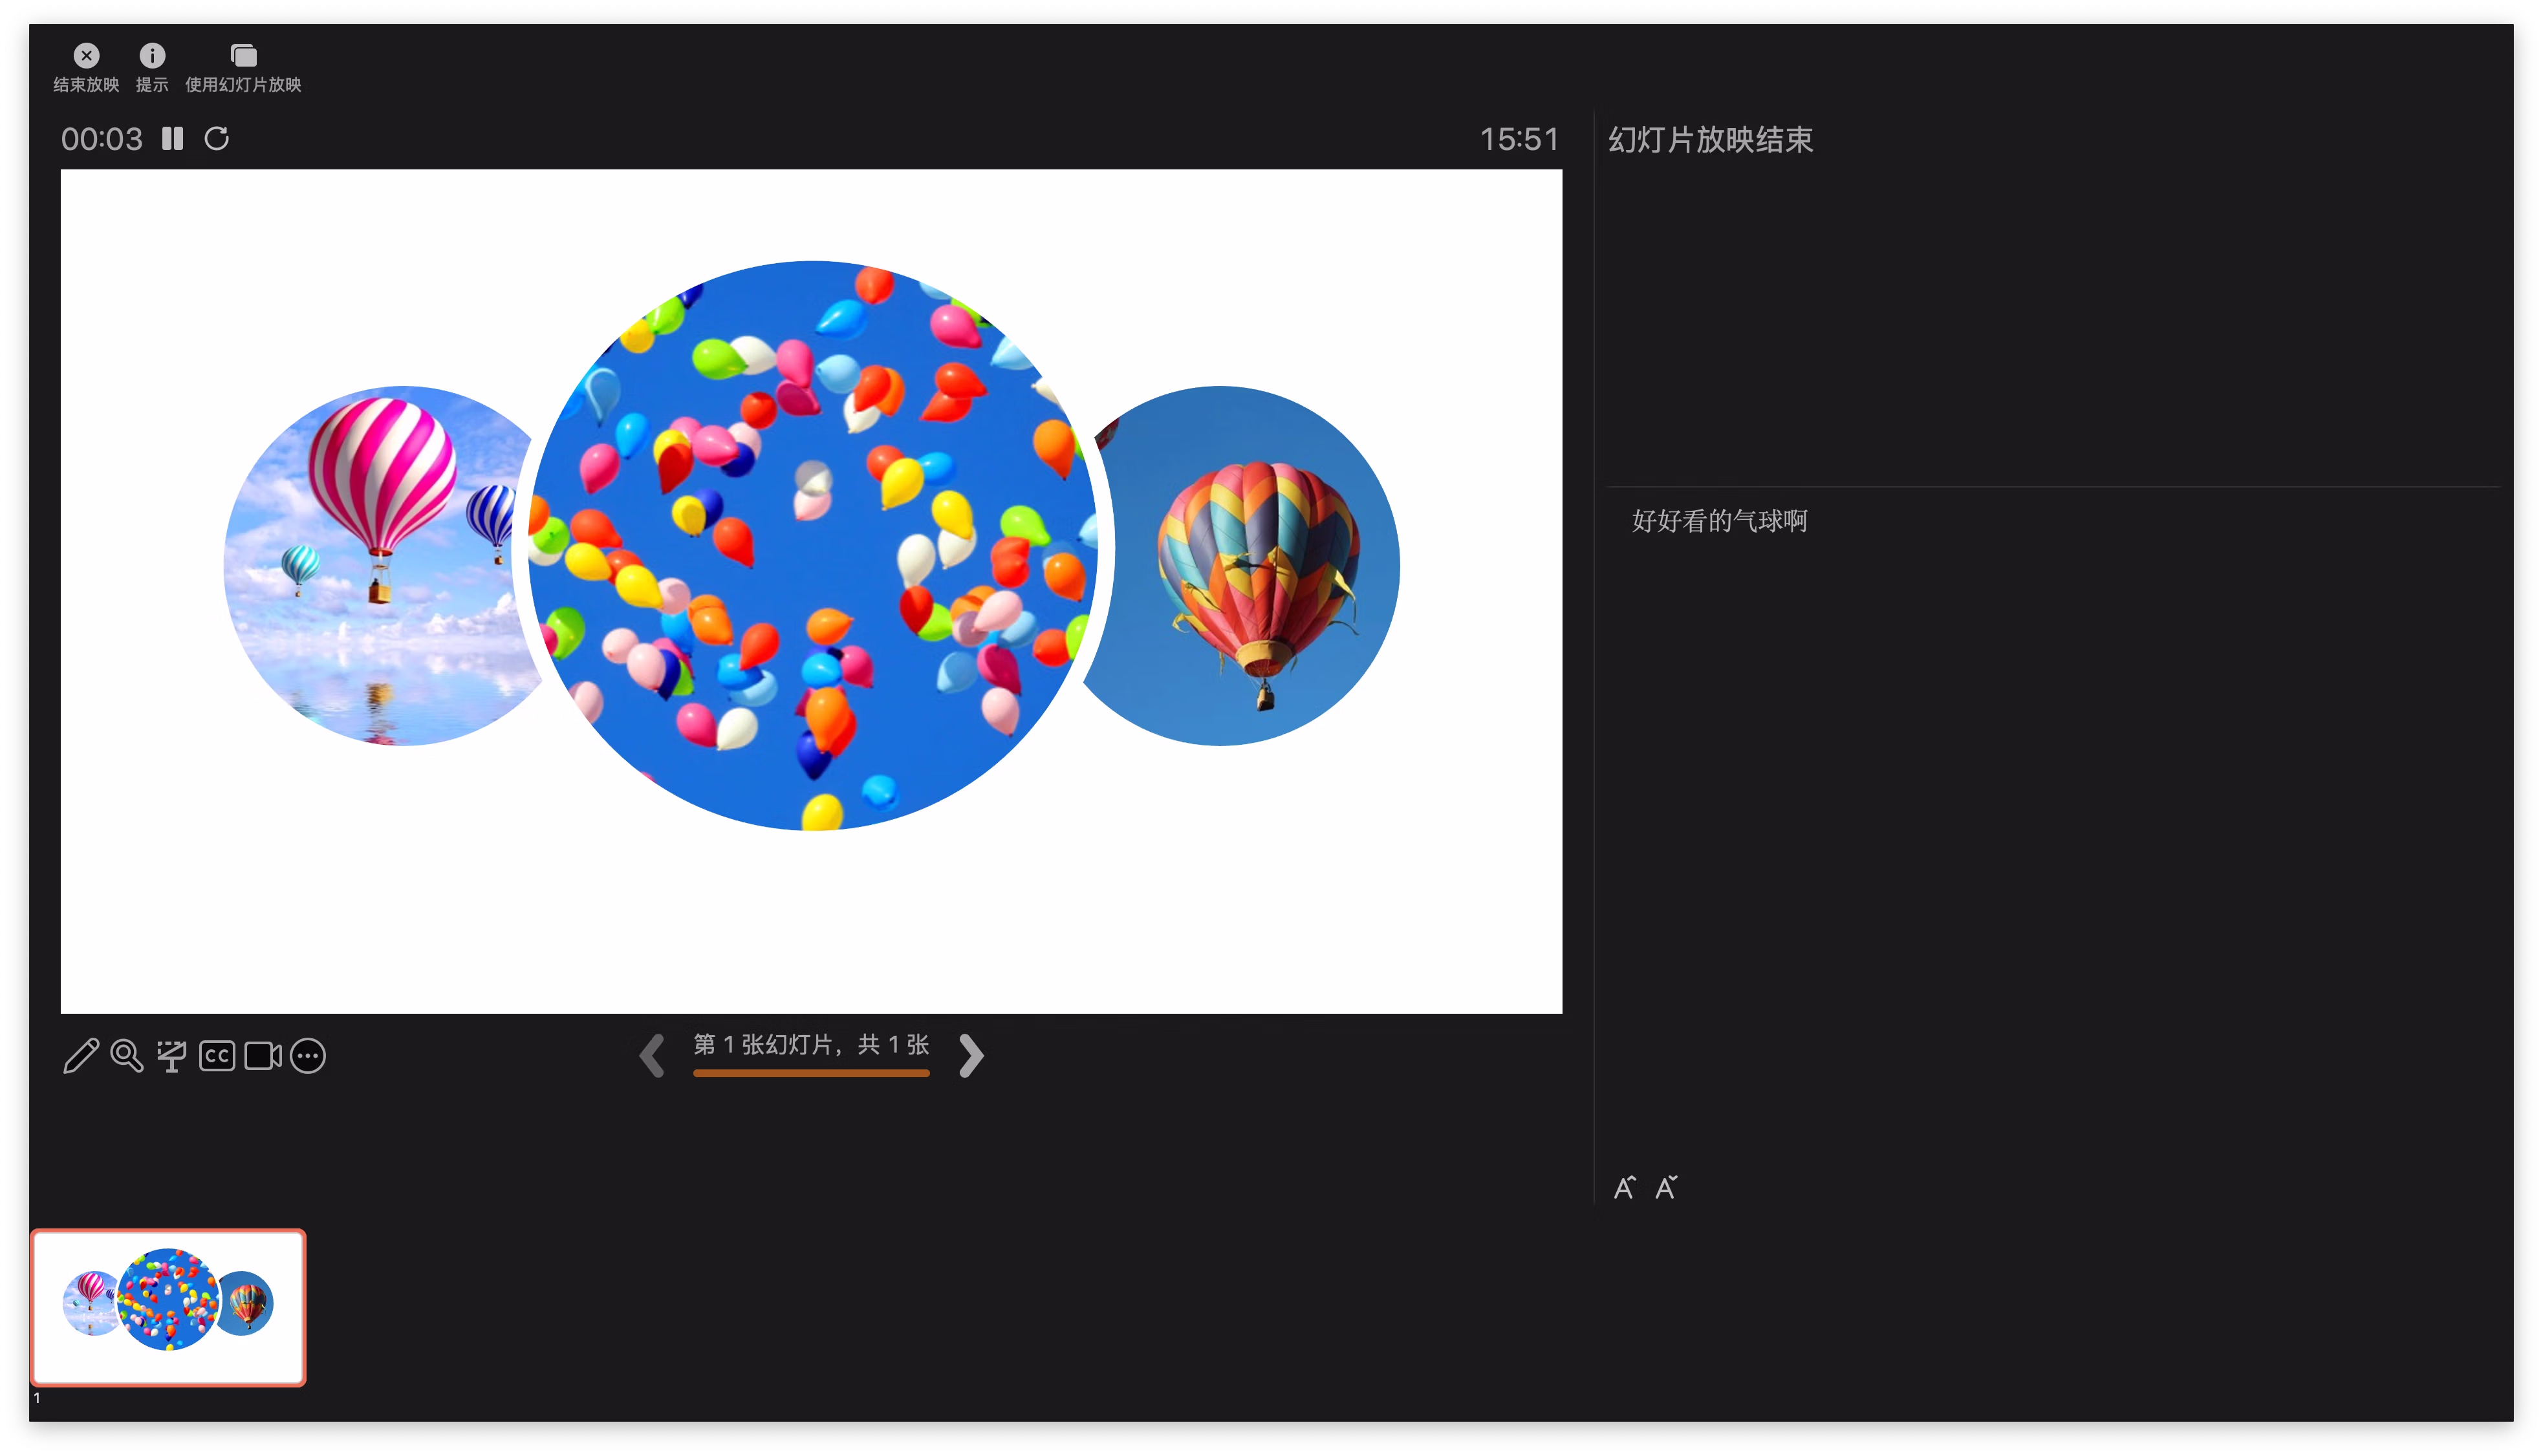The image size is (2543, 1456).
Task: Open the Tips (提示) info icon
Action: click(x=152, y=55)
